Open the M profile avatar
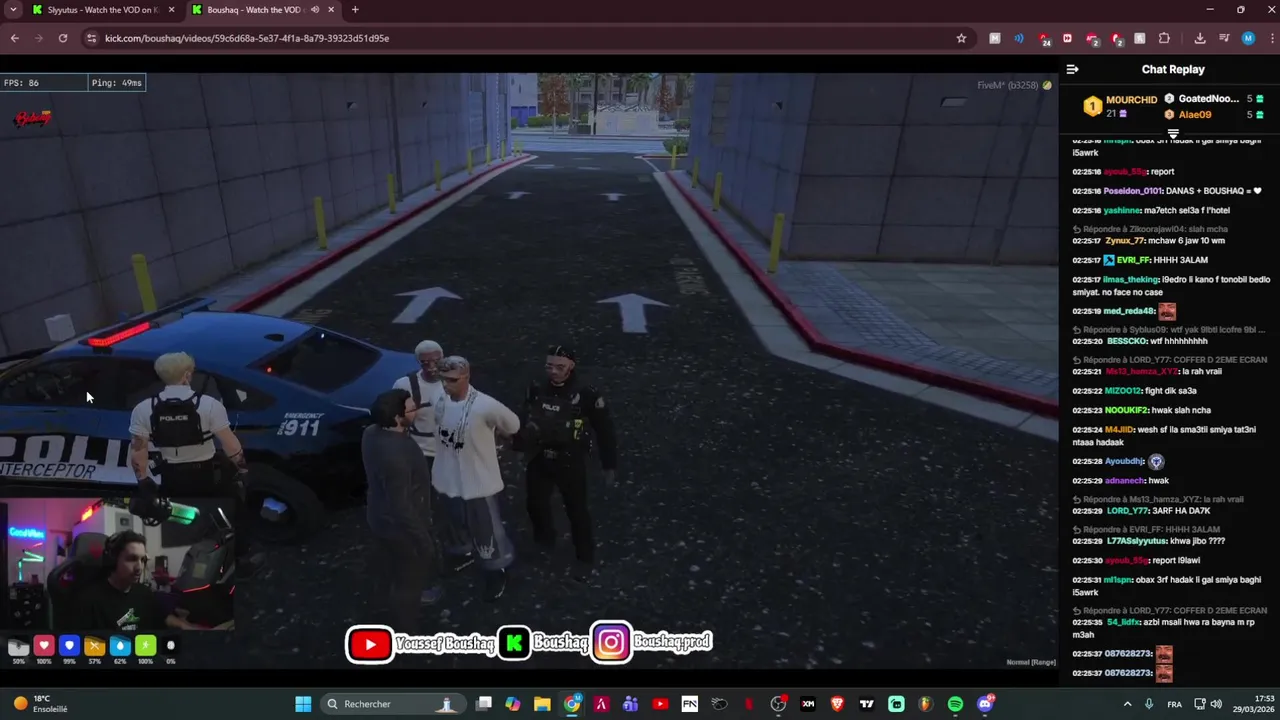This screenshot has width=1280, height=720. (1248, 38)
